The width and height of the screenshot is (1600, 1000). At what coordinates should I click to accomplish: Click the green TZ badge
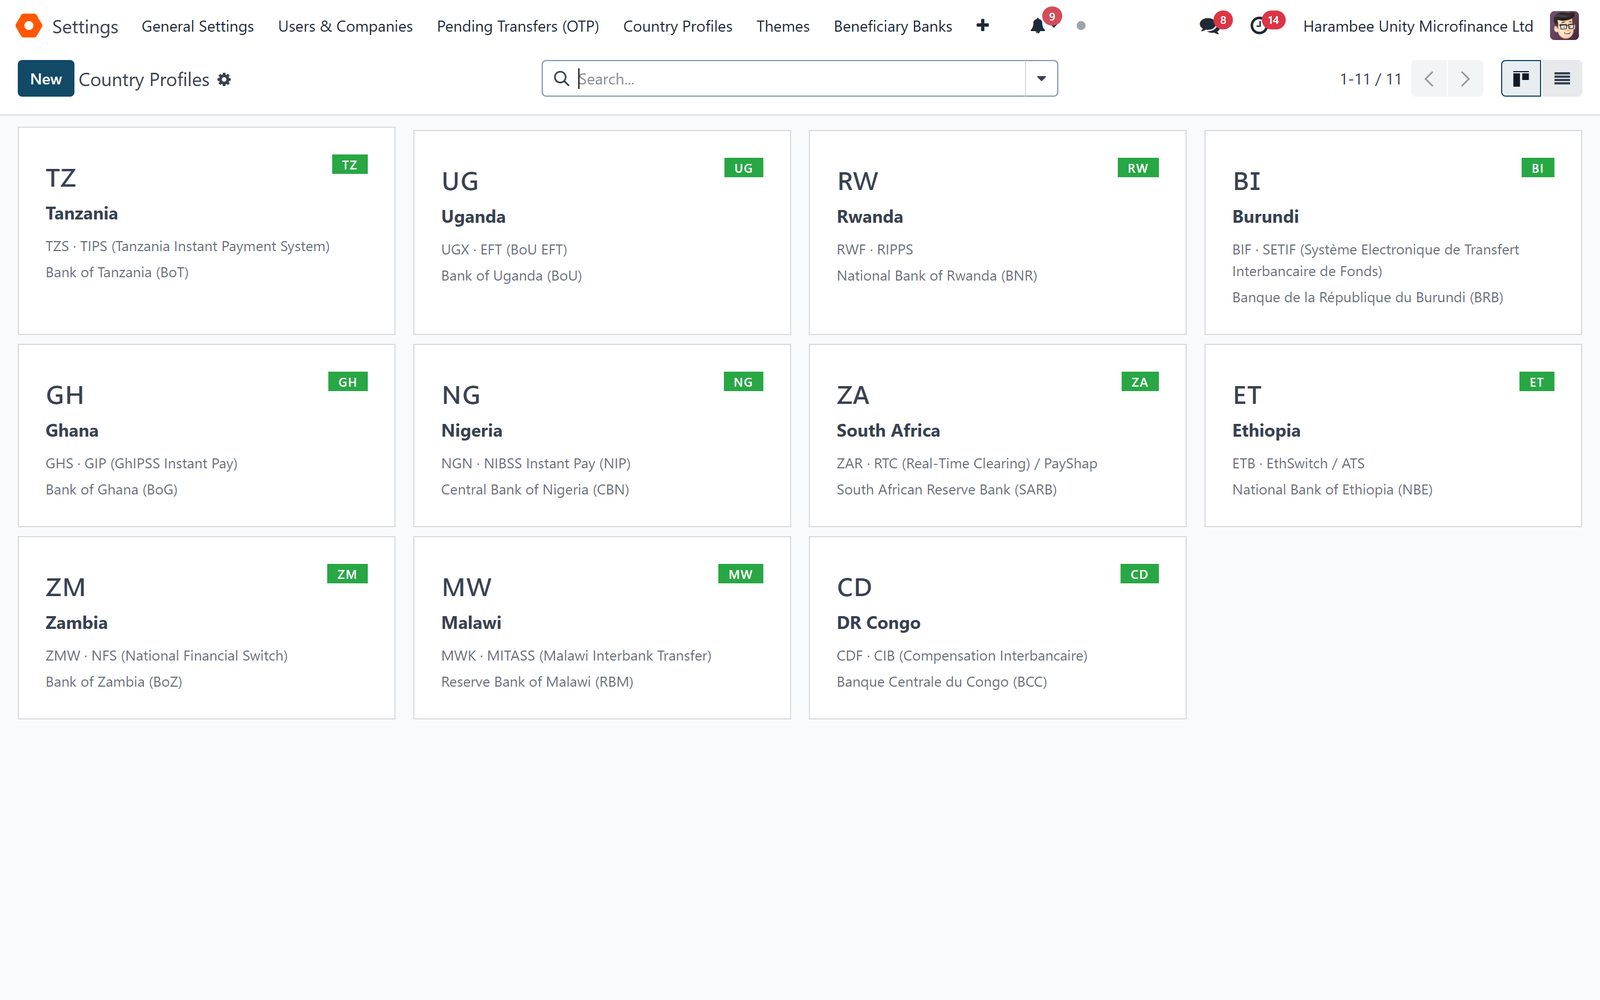pyautogui.click(x=350, y=165)
